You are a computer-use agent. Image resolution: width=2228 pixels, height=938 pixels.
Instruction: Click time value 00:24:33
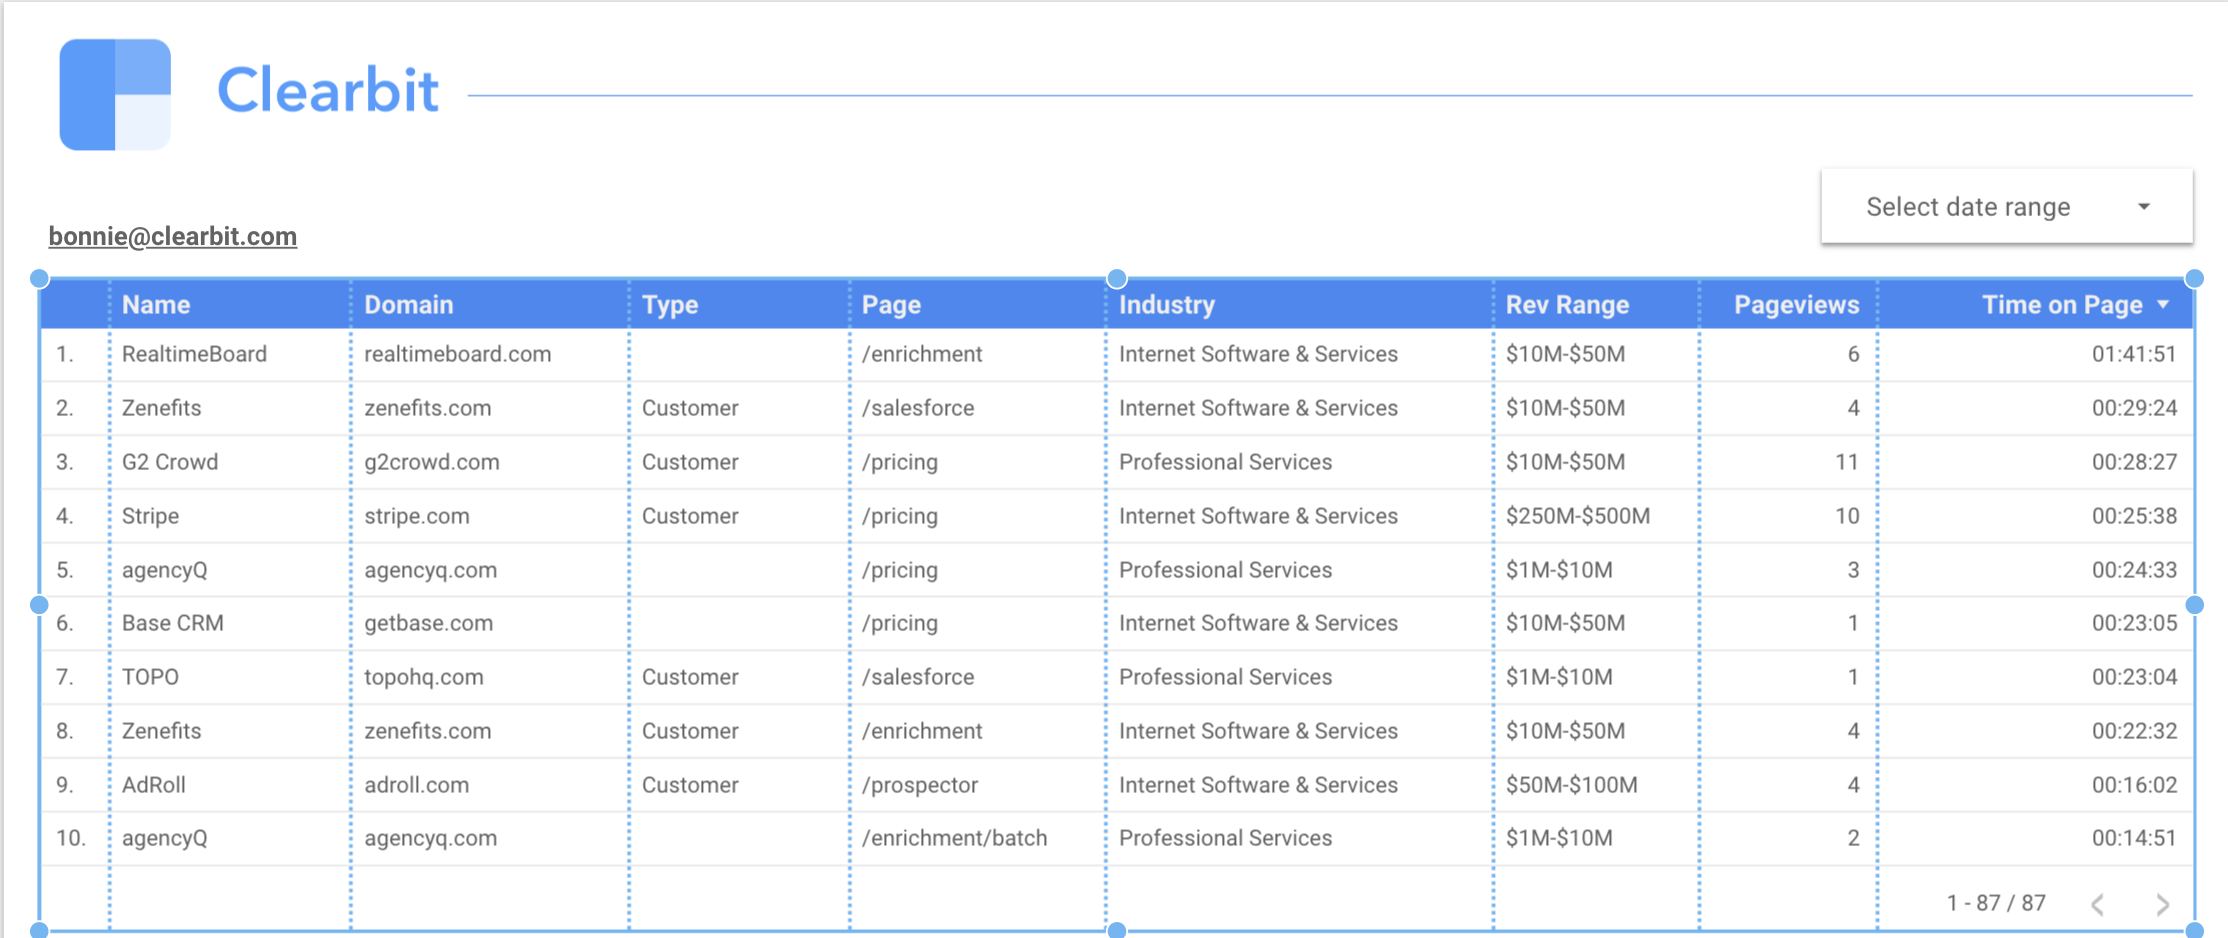point(2134,570)
